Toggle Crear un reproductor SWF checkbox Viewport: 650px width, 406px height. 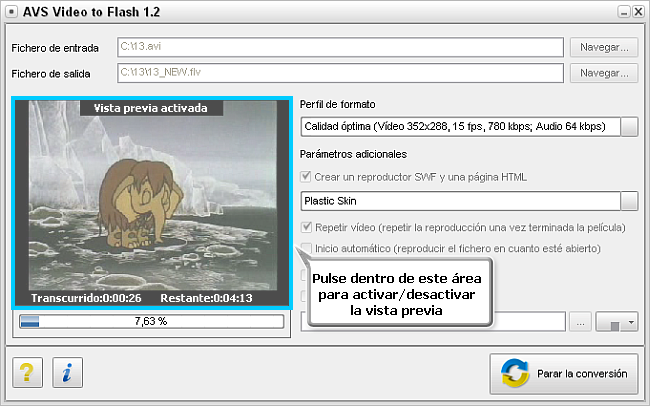click(306, 177)
